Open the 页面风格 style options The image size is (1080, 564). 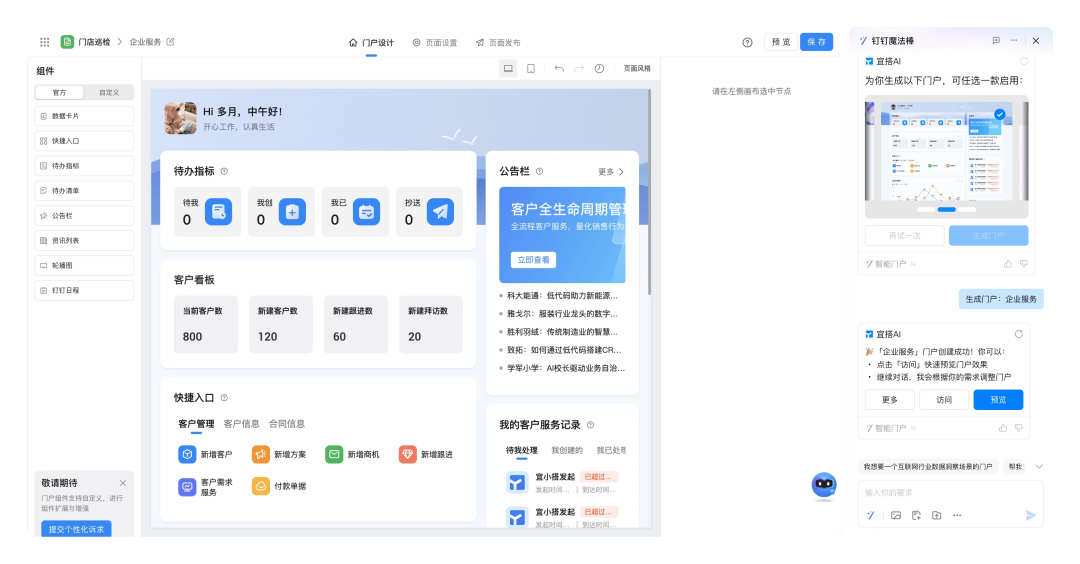pos(637,69)
